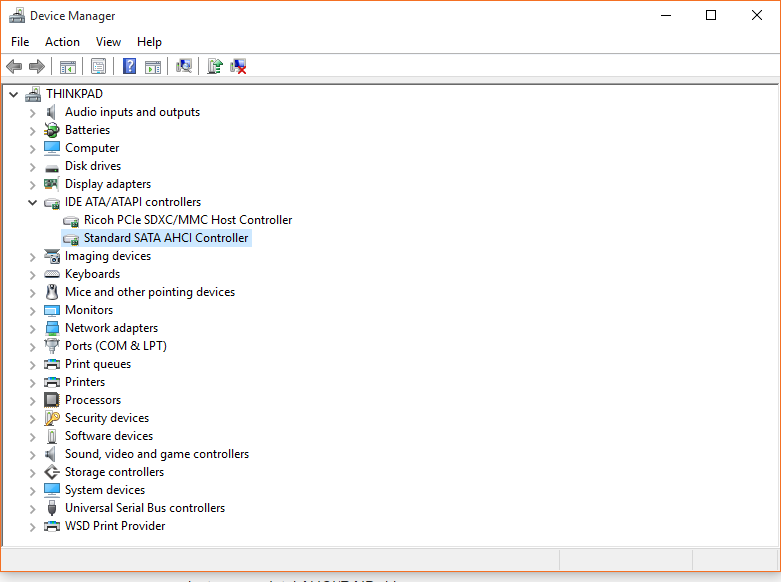The image size is (781, 582).
Task: Click the Batteries icon
Action: coord(52,130)
